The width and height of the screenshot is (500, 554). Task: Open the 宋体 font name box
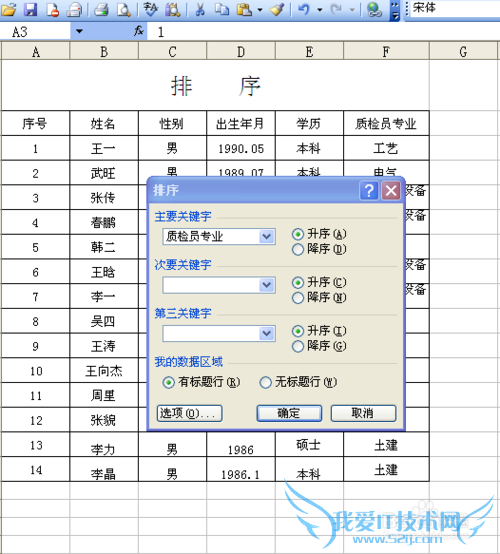(455, 8)
